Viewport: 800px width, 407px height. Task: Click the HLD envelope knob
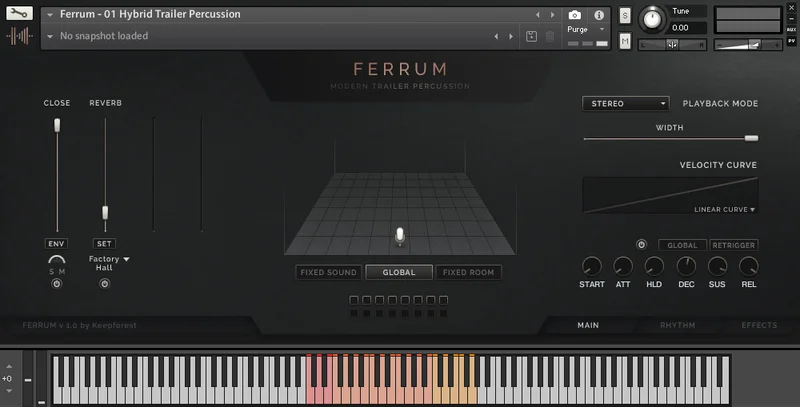[654, 266]
